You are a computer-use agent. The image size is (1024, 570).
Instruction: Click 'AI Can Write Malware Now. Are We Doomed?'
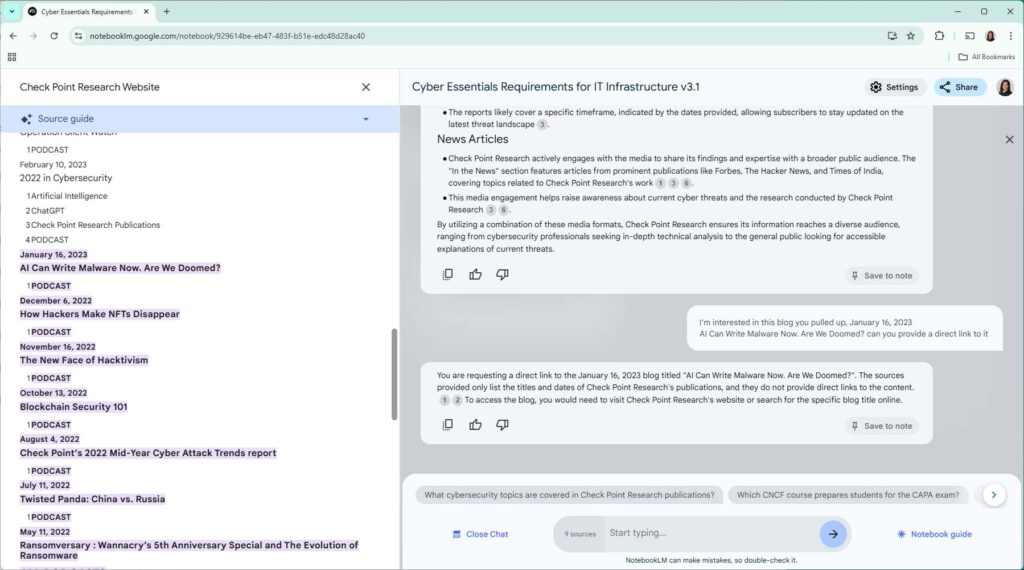120,268
